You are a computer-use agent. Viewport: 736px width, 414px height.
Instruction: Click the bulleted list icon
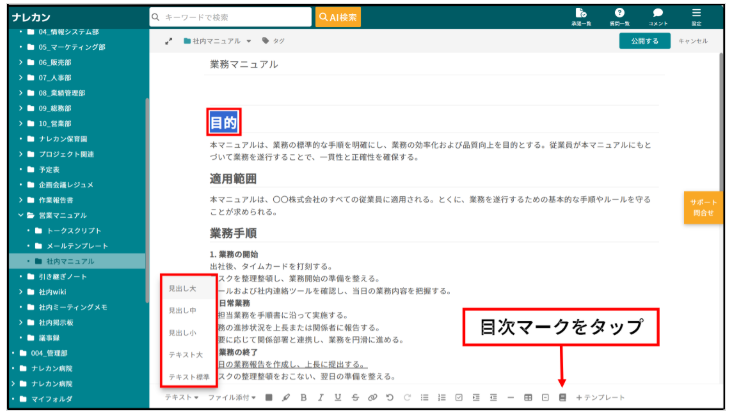point(424,398)
